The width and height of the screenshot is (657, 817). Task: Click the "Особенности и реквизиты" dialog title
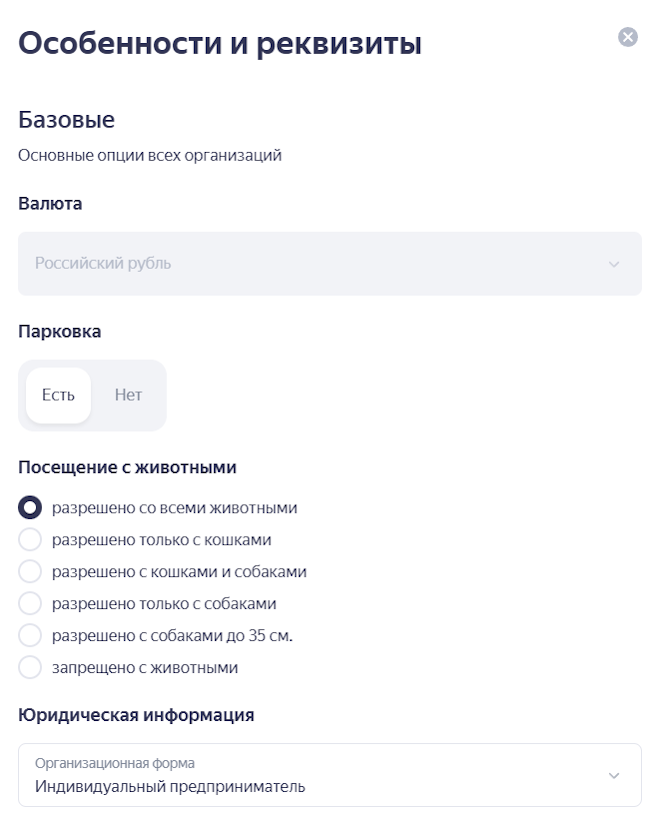[221, 43]
